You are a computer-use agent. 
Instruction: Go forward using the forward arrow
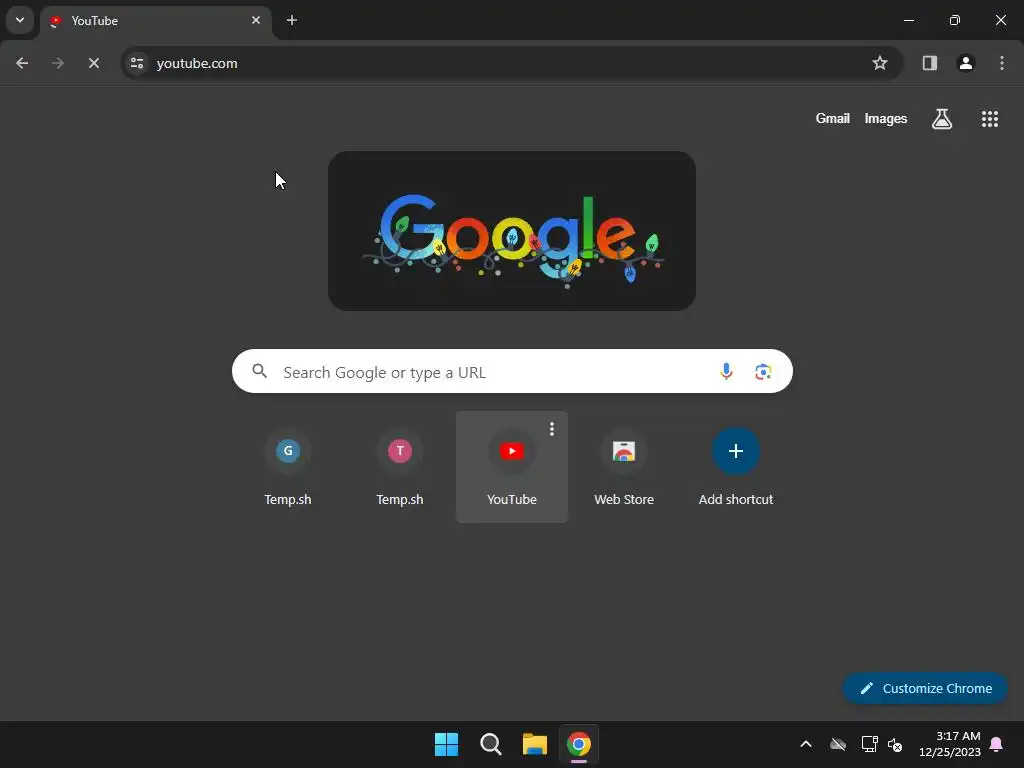click(x=58, y=63)
